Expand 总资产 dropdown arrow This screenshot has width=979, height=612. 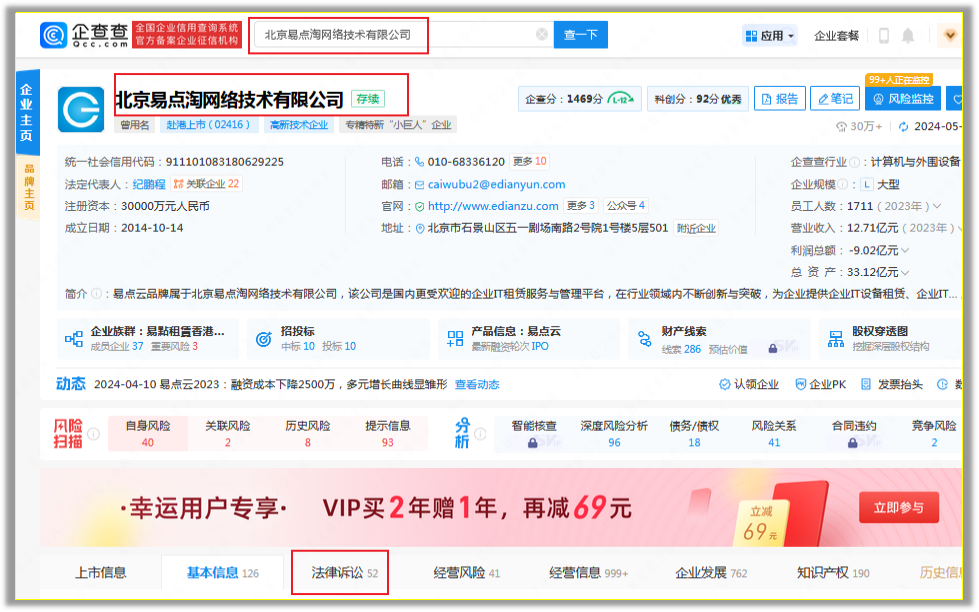905,272
